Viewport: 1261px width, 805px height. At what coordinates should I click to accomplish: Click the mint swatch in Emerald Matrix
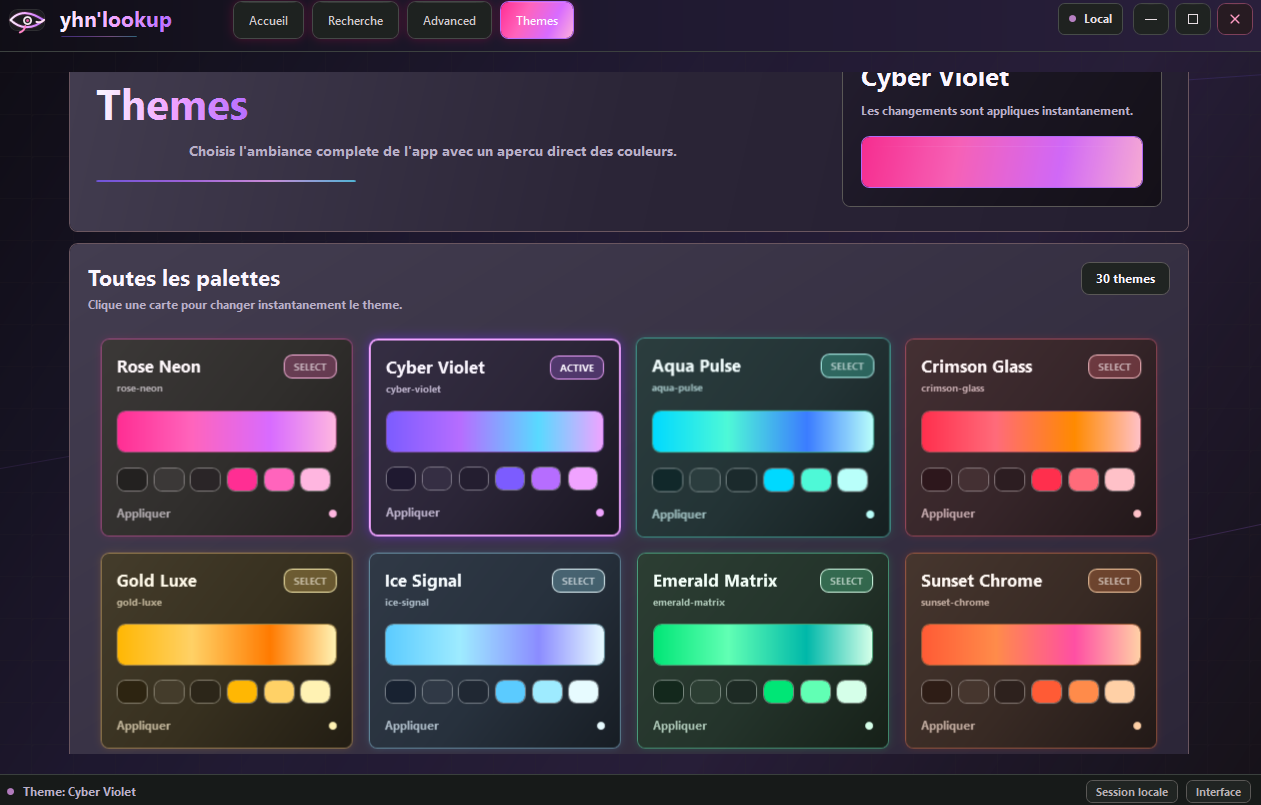[x=815, y=692]
